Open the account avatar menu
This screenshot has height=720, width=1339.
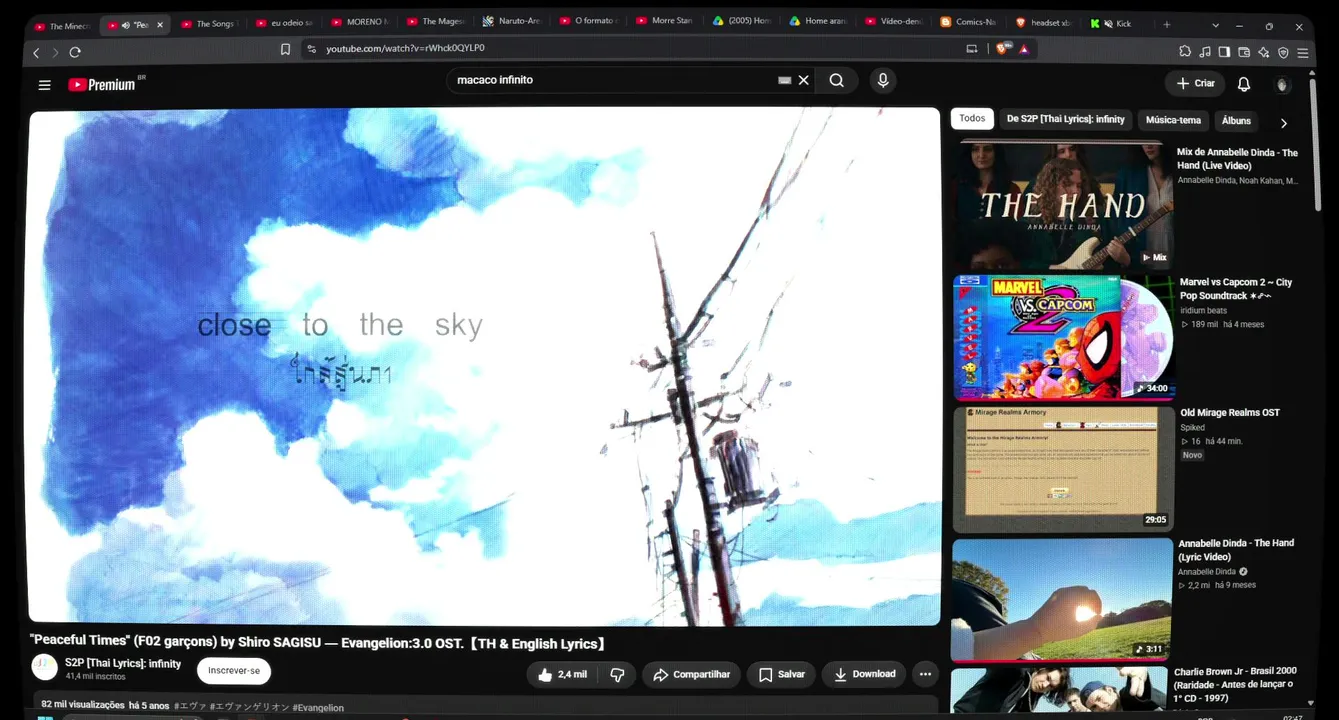pyautogui.click(x=1283, y=85)
